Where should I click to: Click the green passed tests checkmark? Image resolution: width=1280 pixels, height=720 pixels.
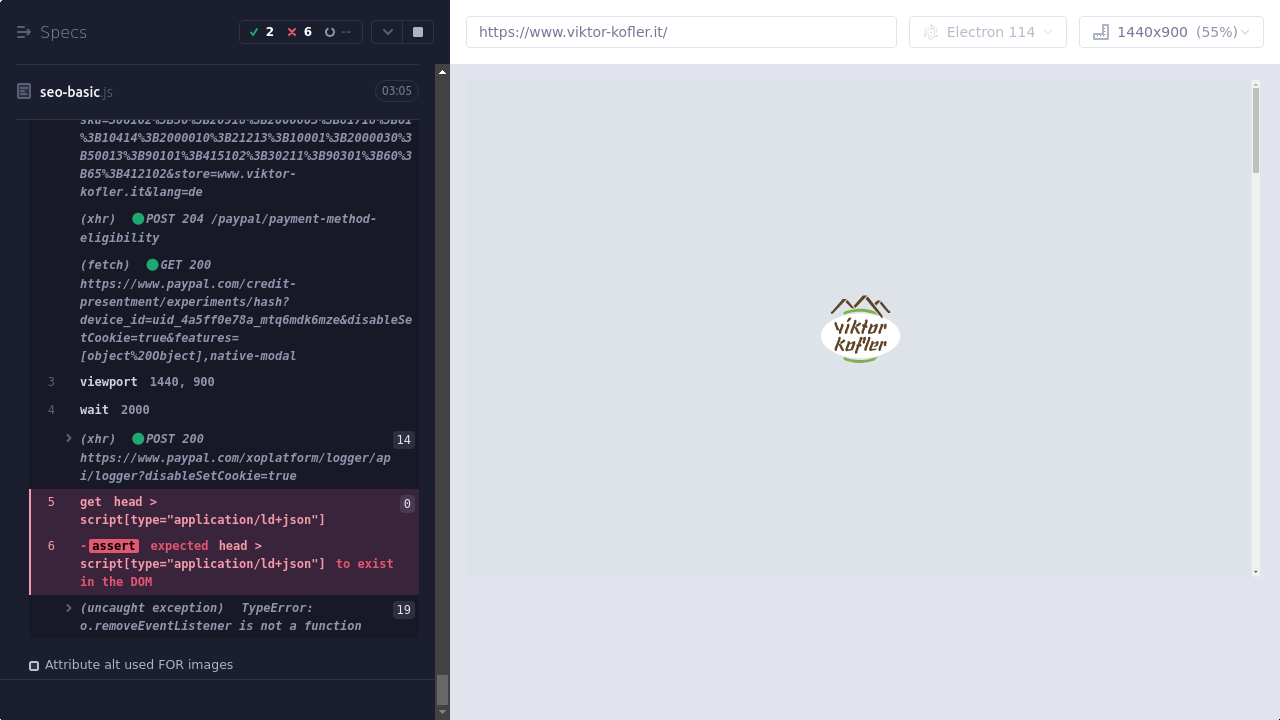click(x=254, y=32)
